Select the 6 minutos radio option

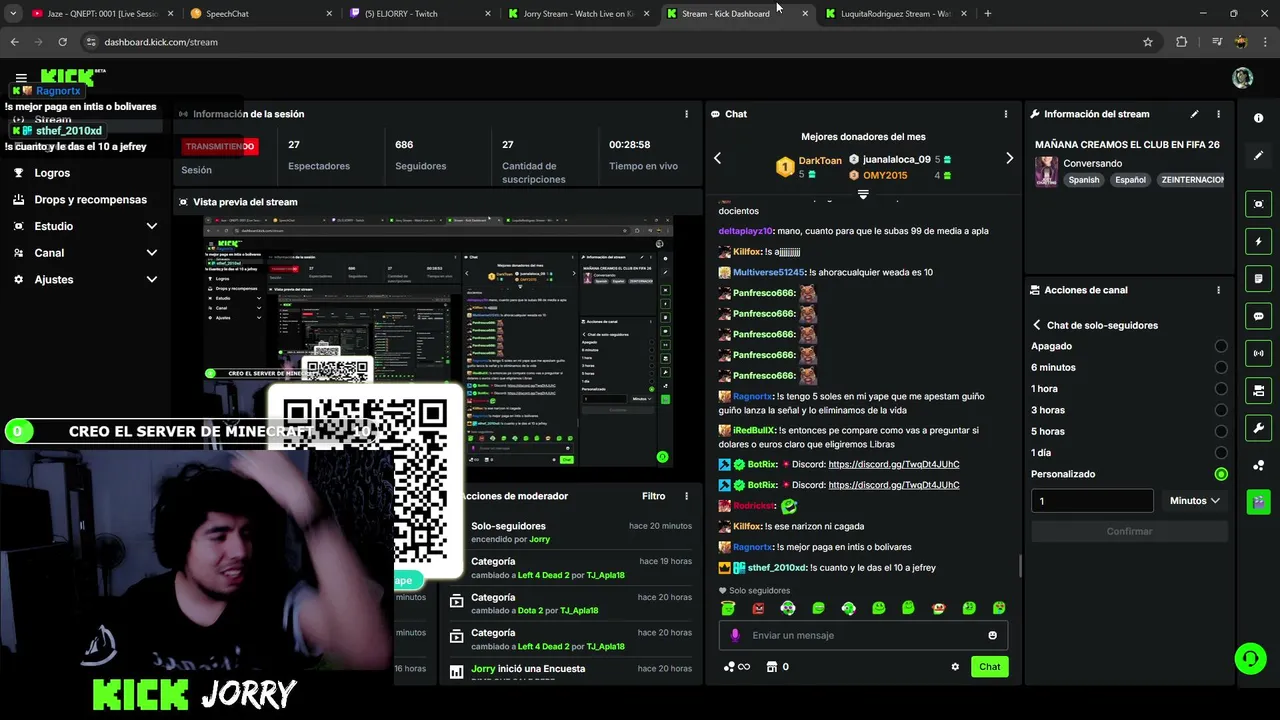1221,367
